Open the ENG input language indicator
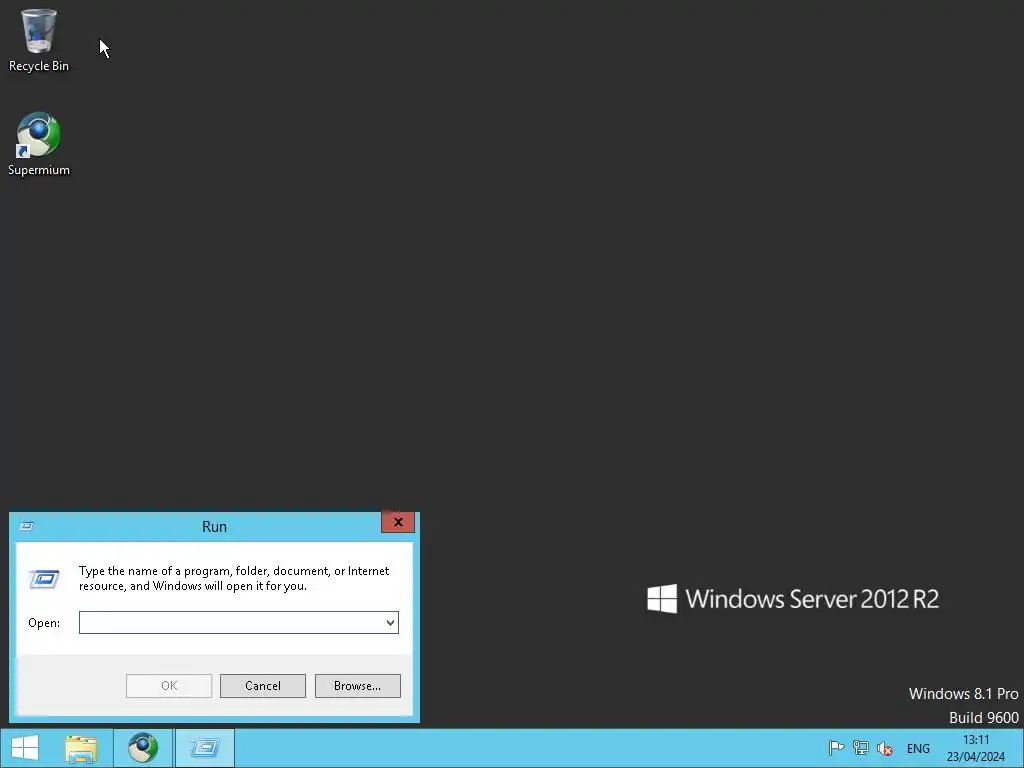The height and width of the screenshot is (768, 1024). coord(918,748)
